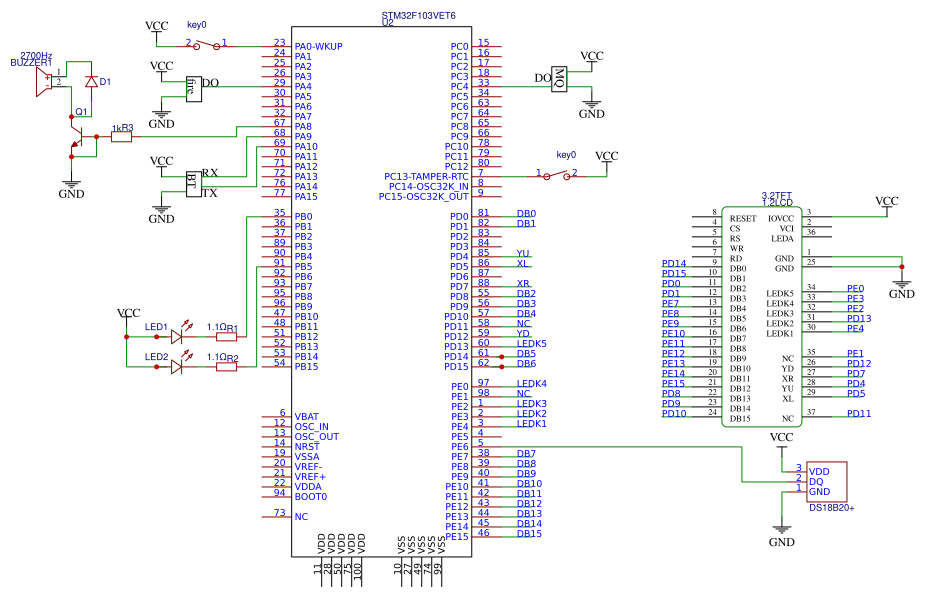Click the GND symbol under the BT module

tap(161, 214)
